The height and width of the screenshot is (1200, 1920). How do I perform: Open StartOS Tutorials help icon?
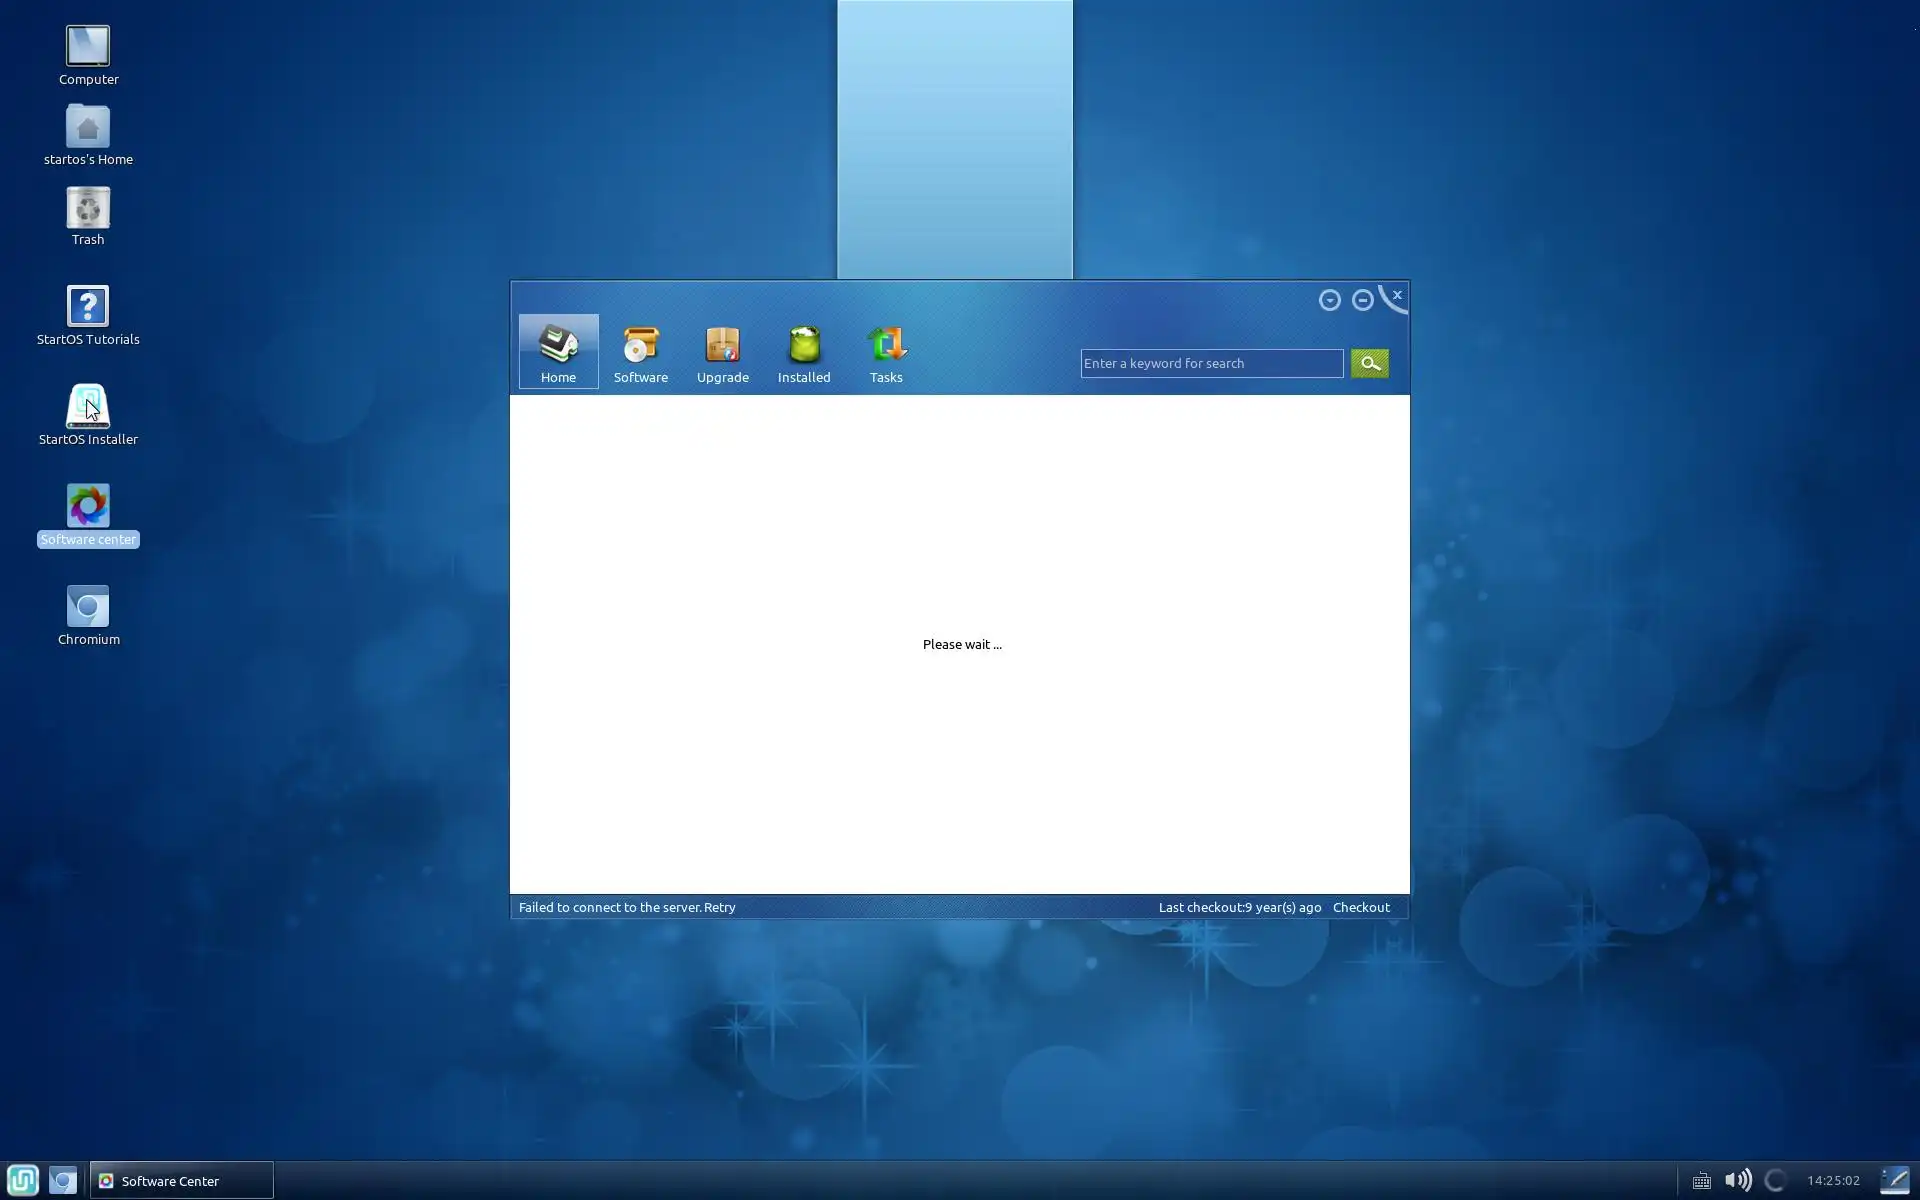pos(88,314)
